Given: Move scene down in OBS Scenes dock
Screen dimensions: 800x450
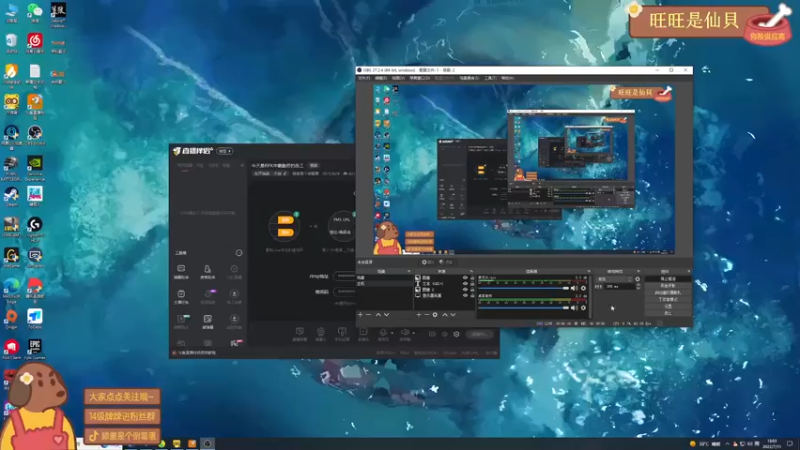Looking at the screenshot, I should pyautogui.click(x=387, y=315).
